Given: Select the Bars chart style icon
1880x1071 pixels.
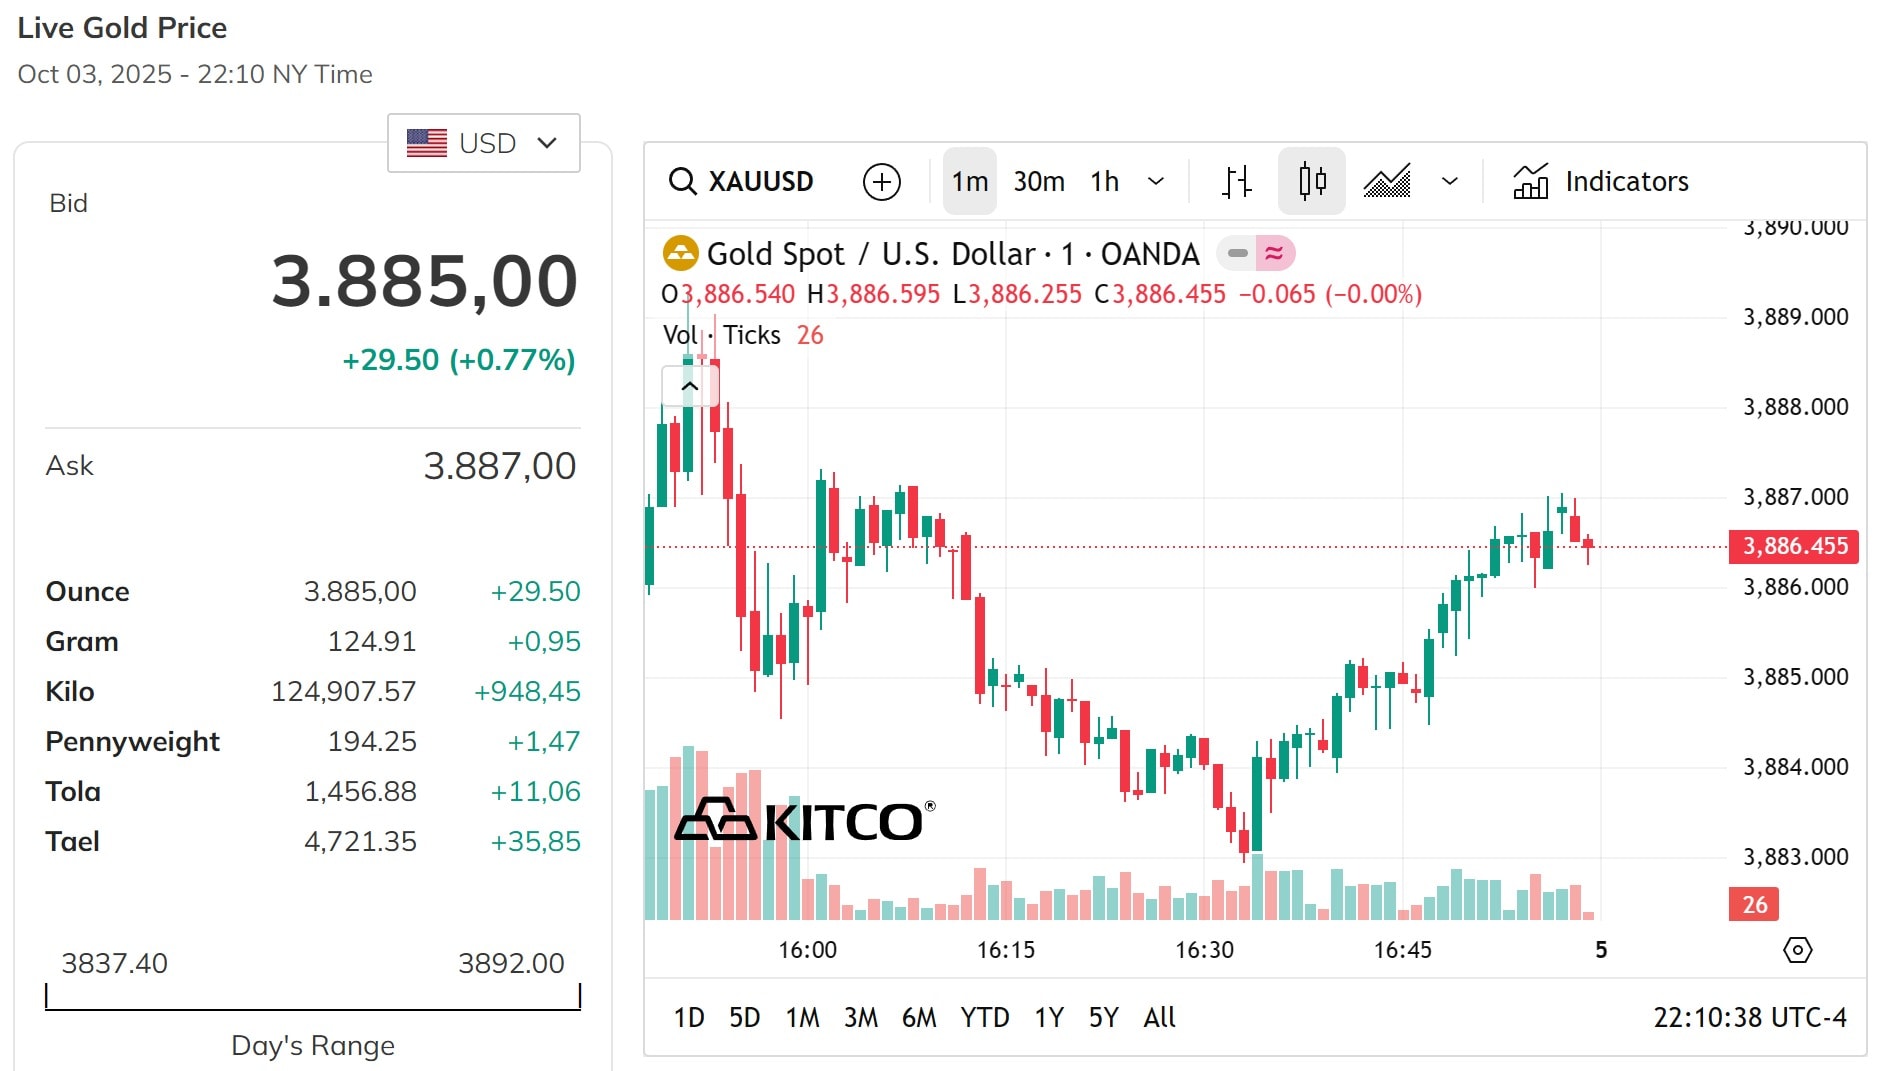Looking at the screenshot, I should (1236, 182).
